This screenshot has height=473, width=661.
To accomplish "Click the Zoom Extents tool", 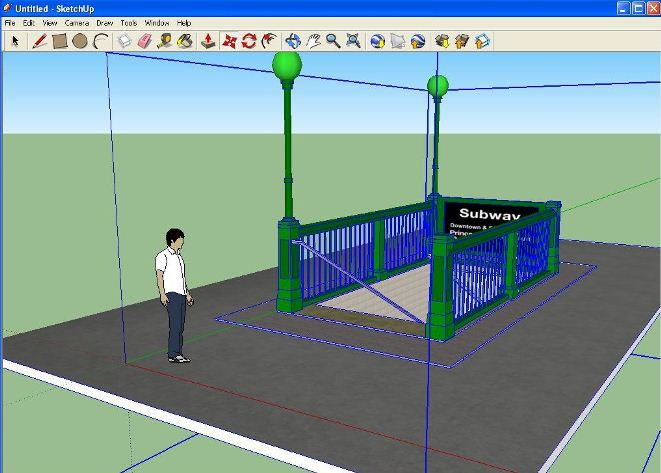I will click(x=353, y=41).
